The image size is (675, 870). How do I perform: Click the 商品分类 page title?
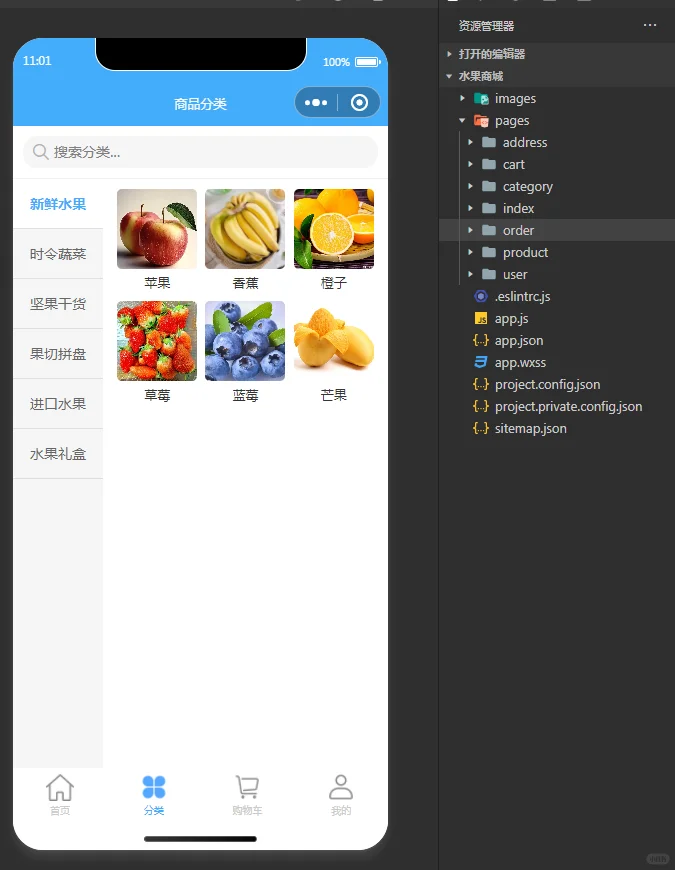tap(200, 104)
